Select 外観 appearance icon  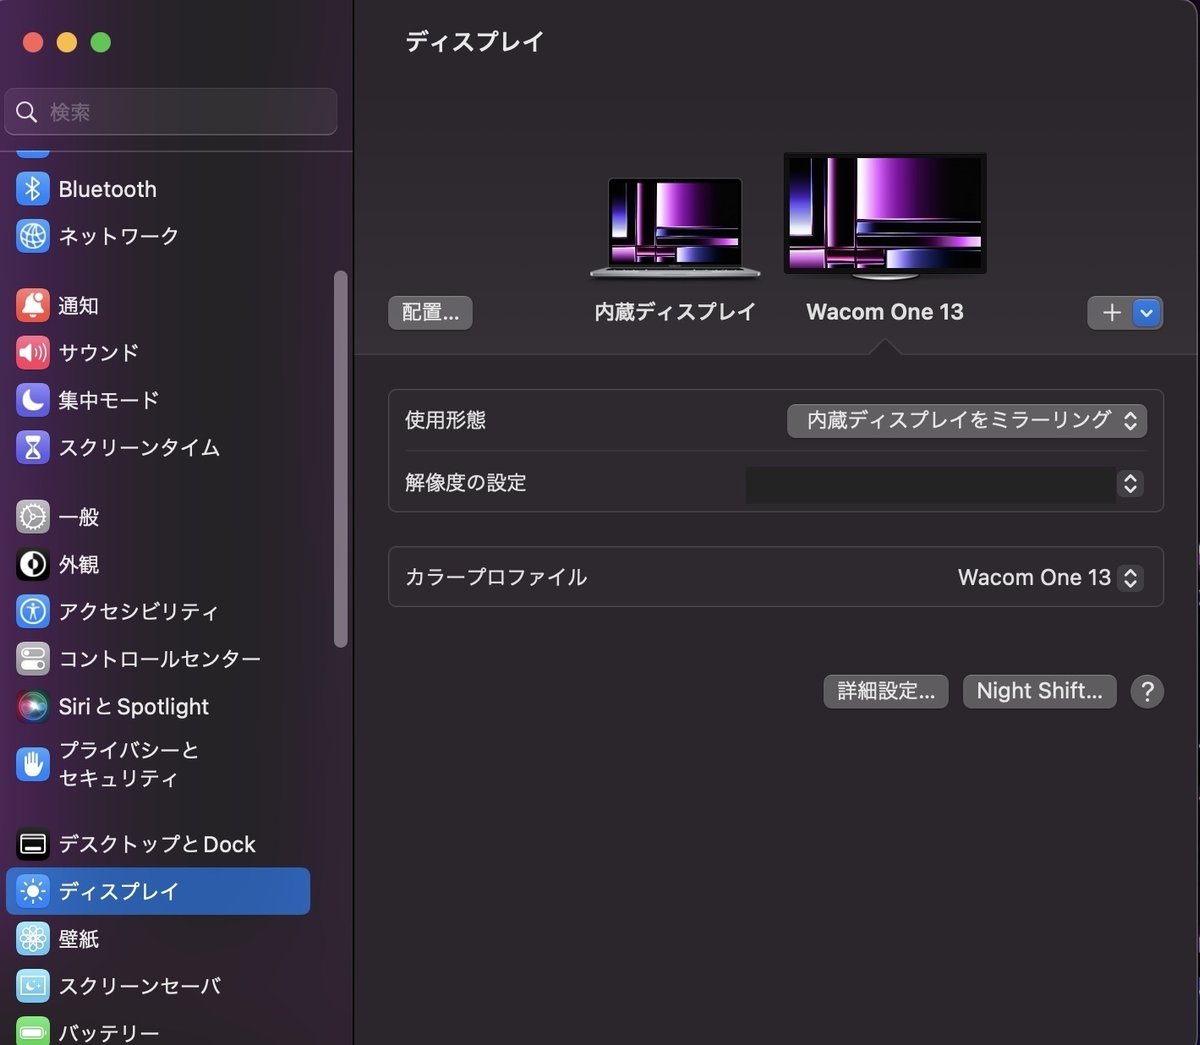click(33, 564)
